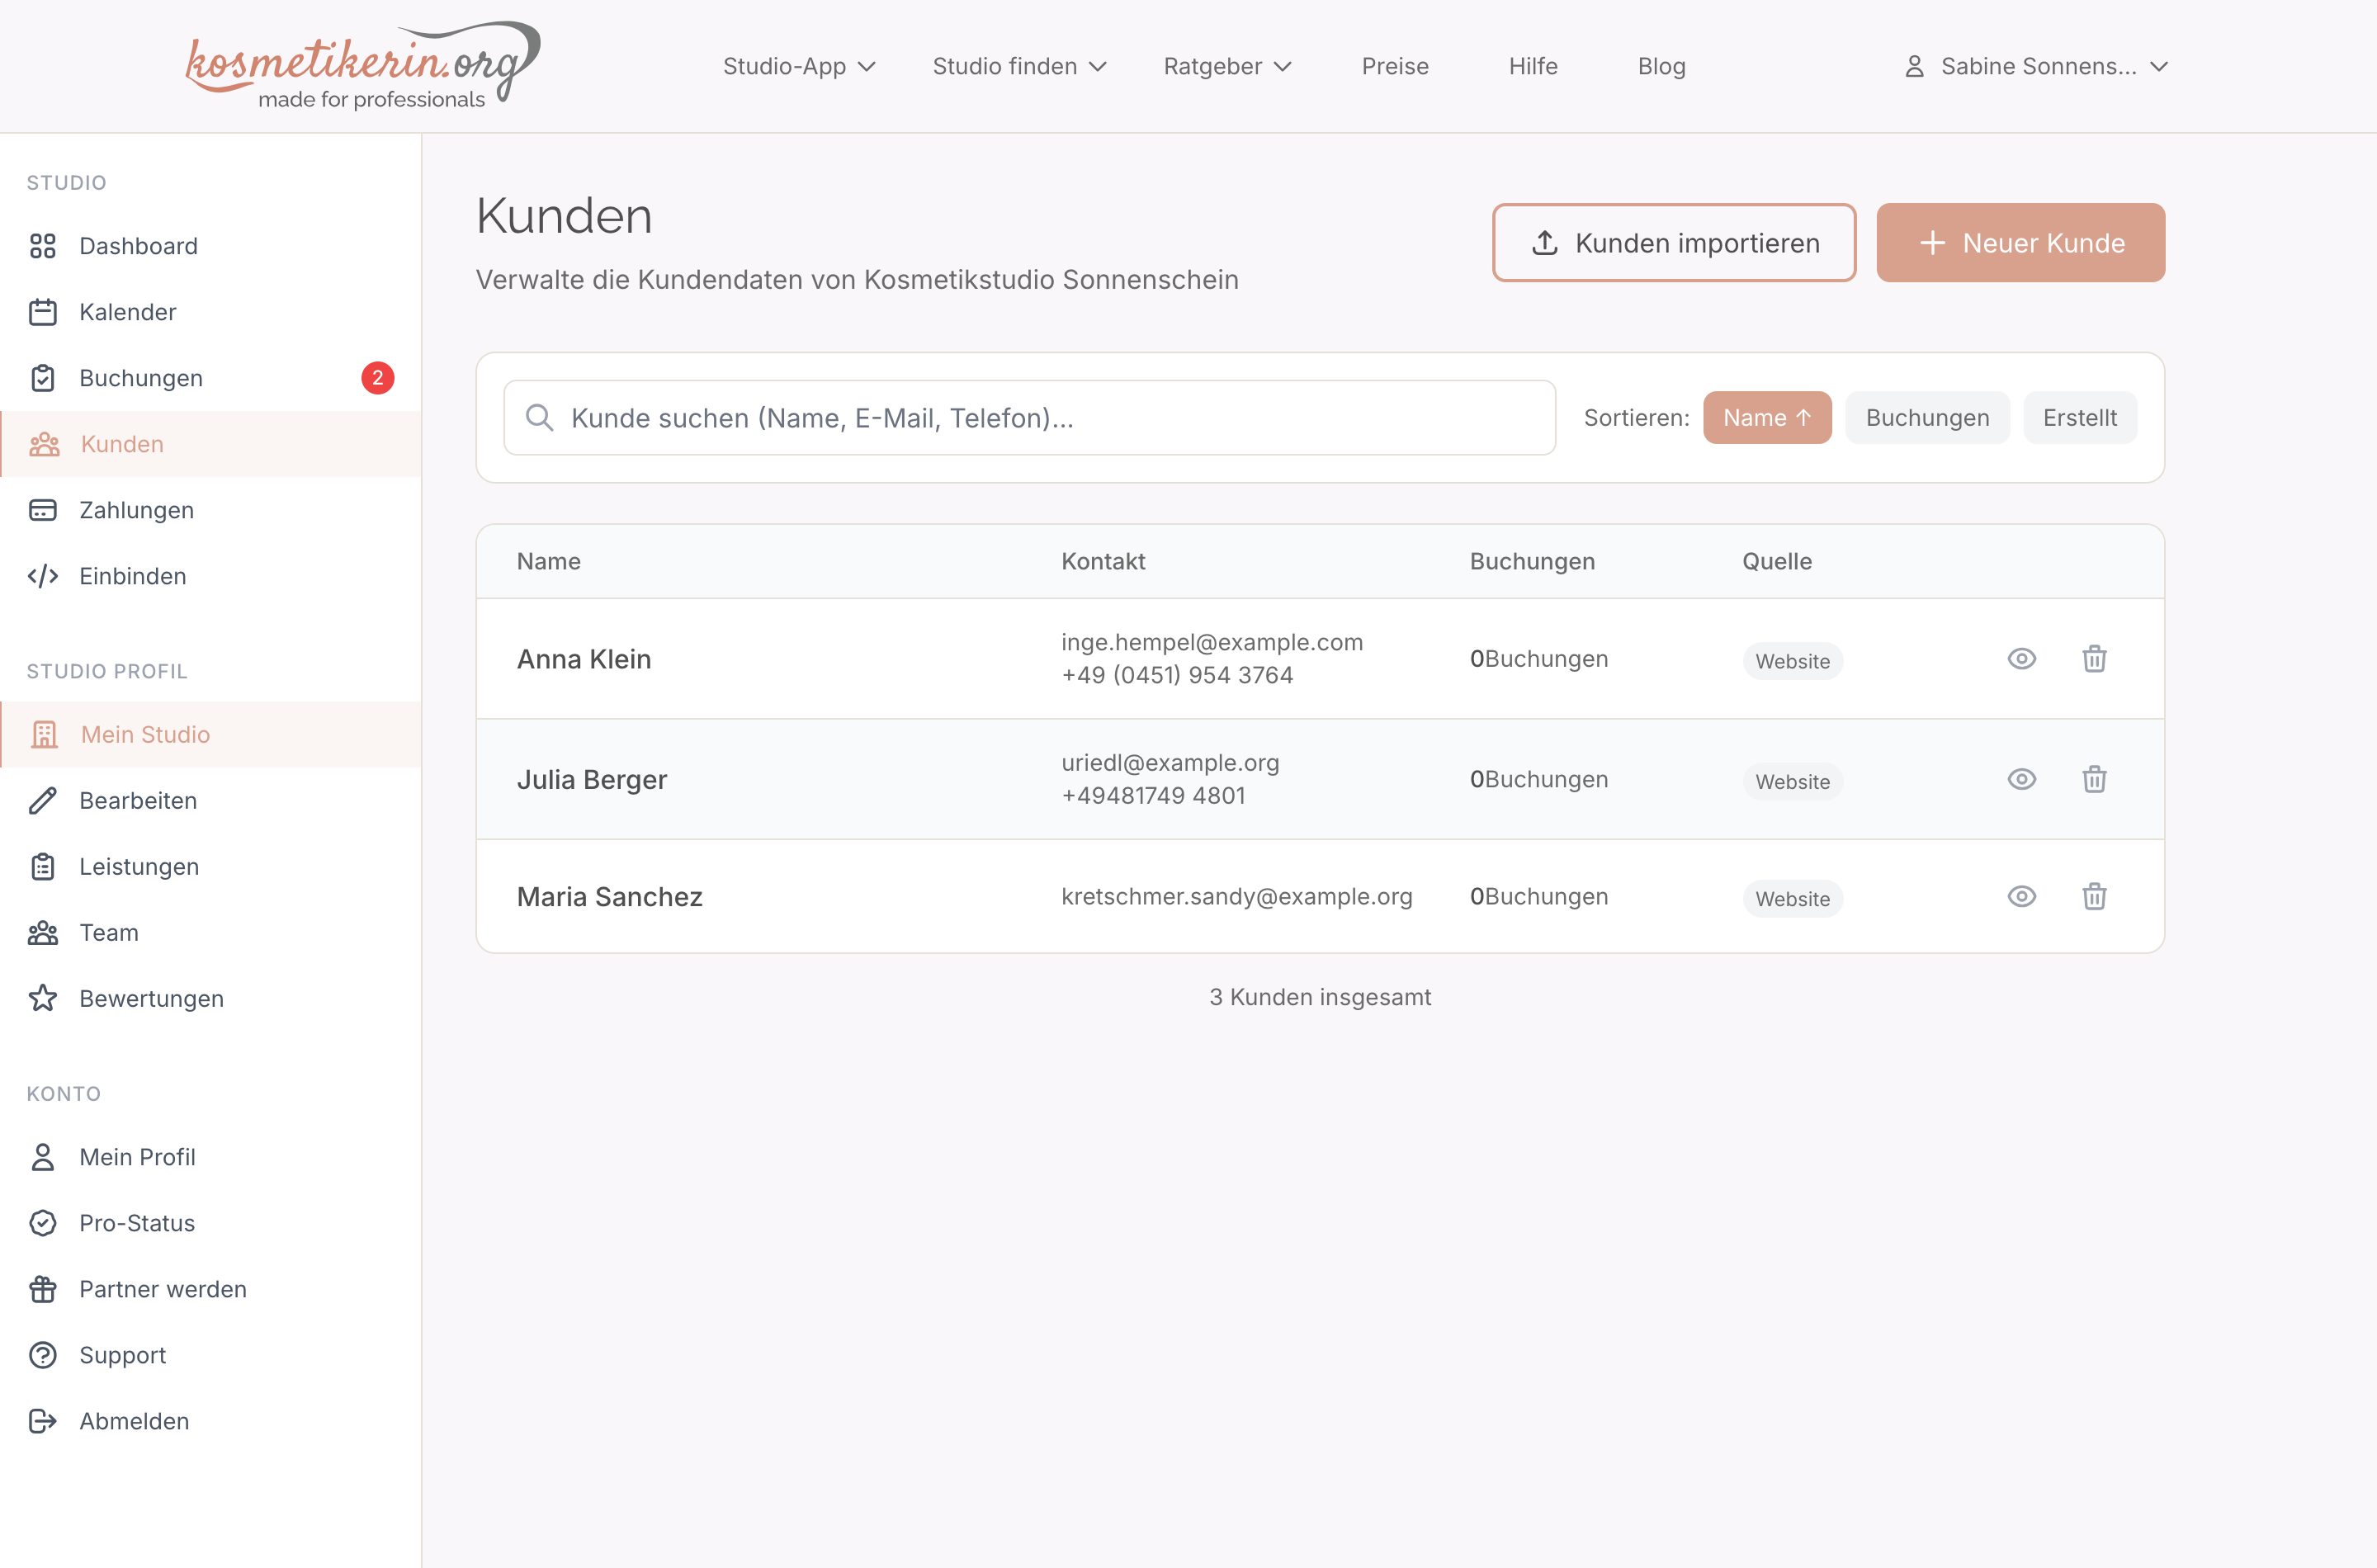
Task: Open the Bewertungen sidebar link
Action: pos(210,998)
